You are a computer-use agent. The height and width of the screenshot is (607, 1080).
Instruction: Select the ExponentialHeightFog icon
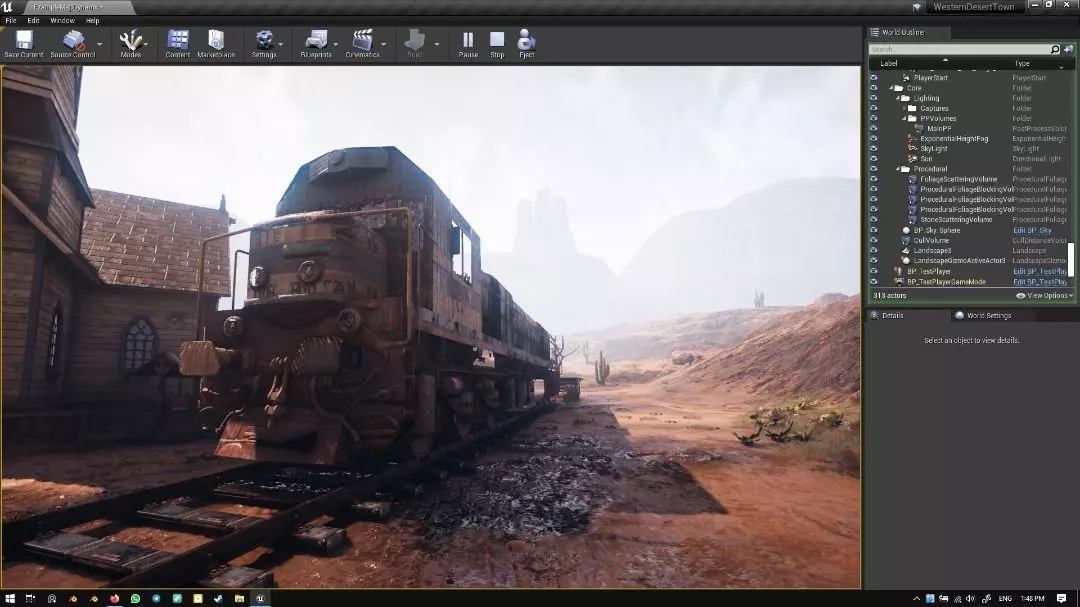pyautogui.click(x=913, y=138)
